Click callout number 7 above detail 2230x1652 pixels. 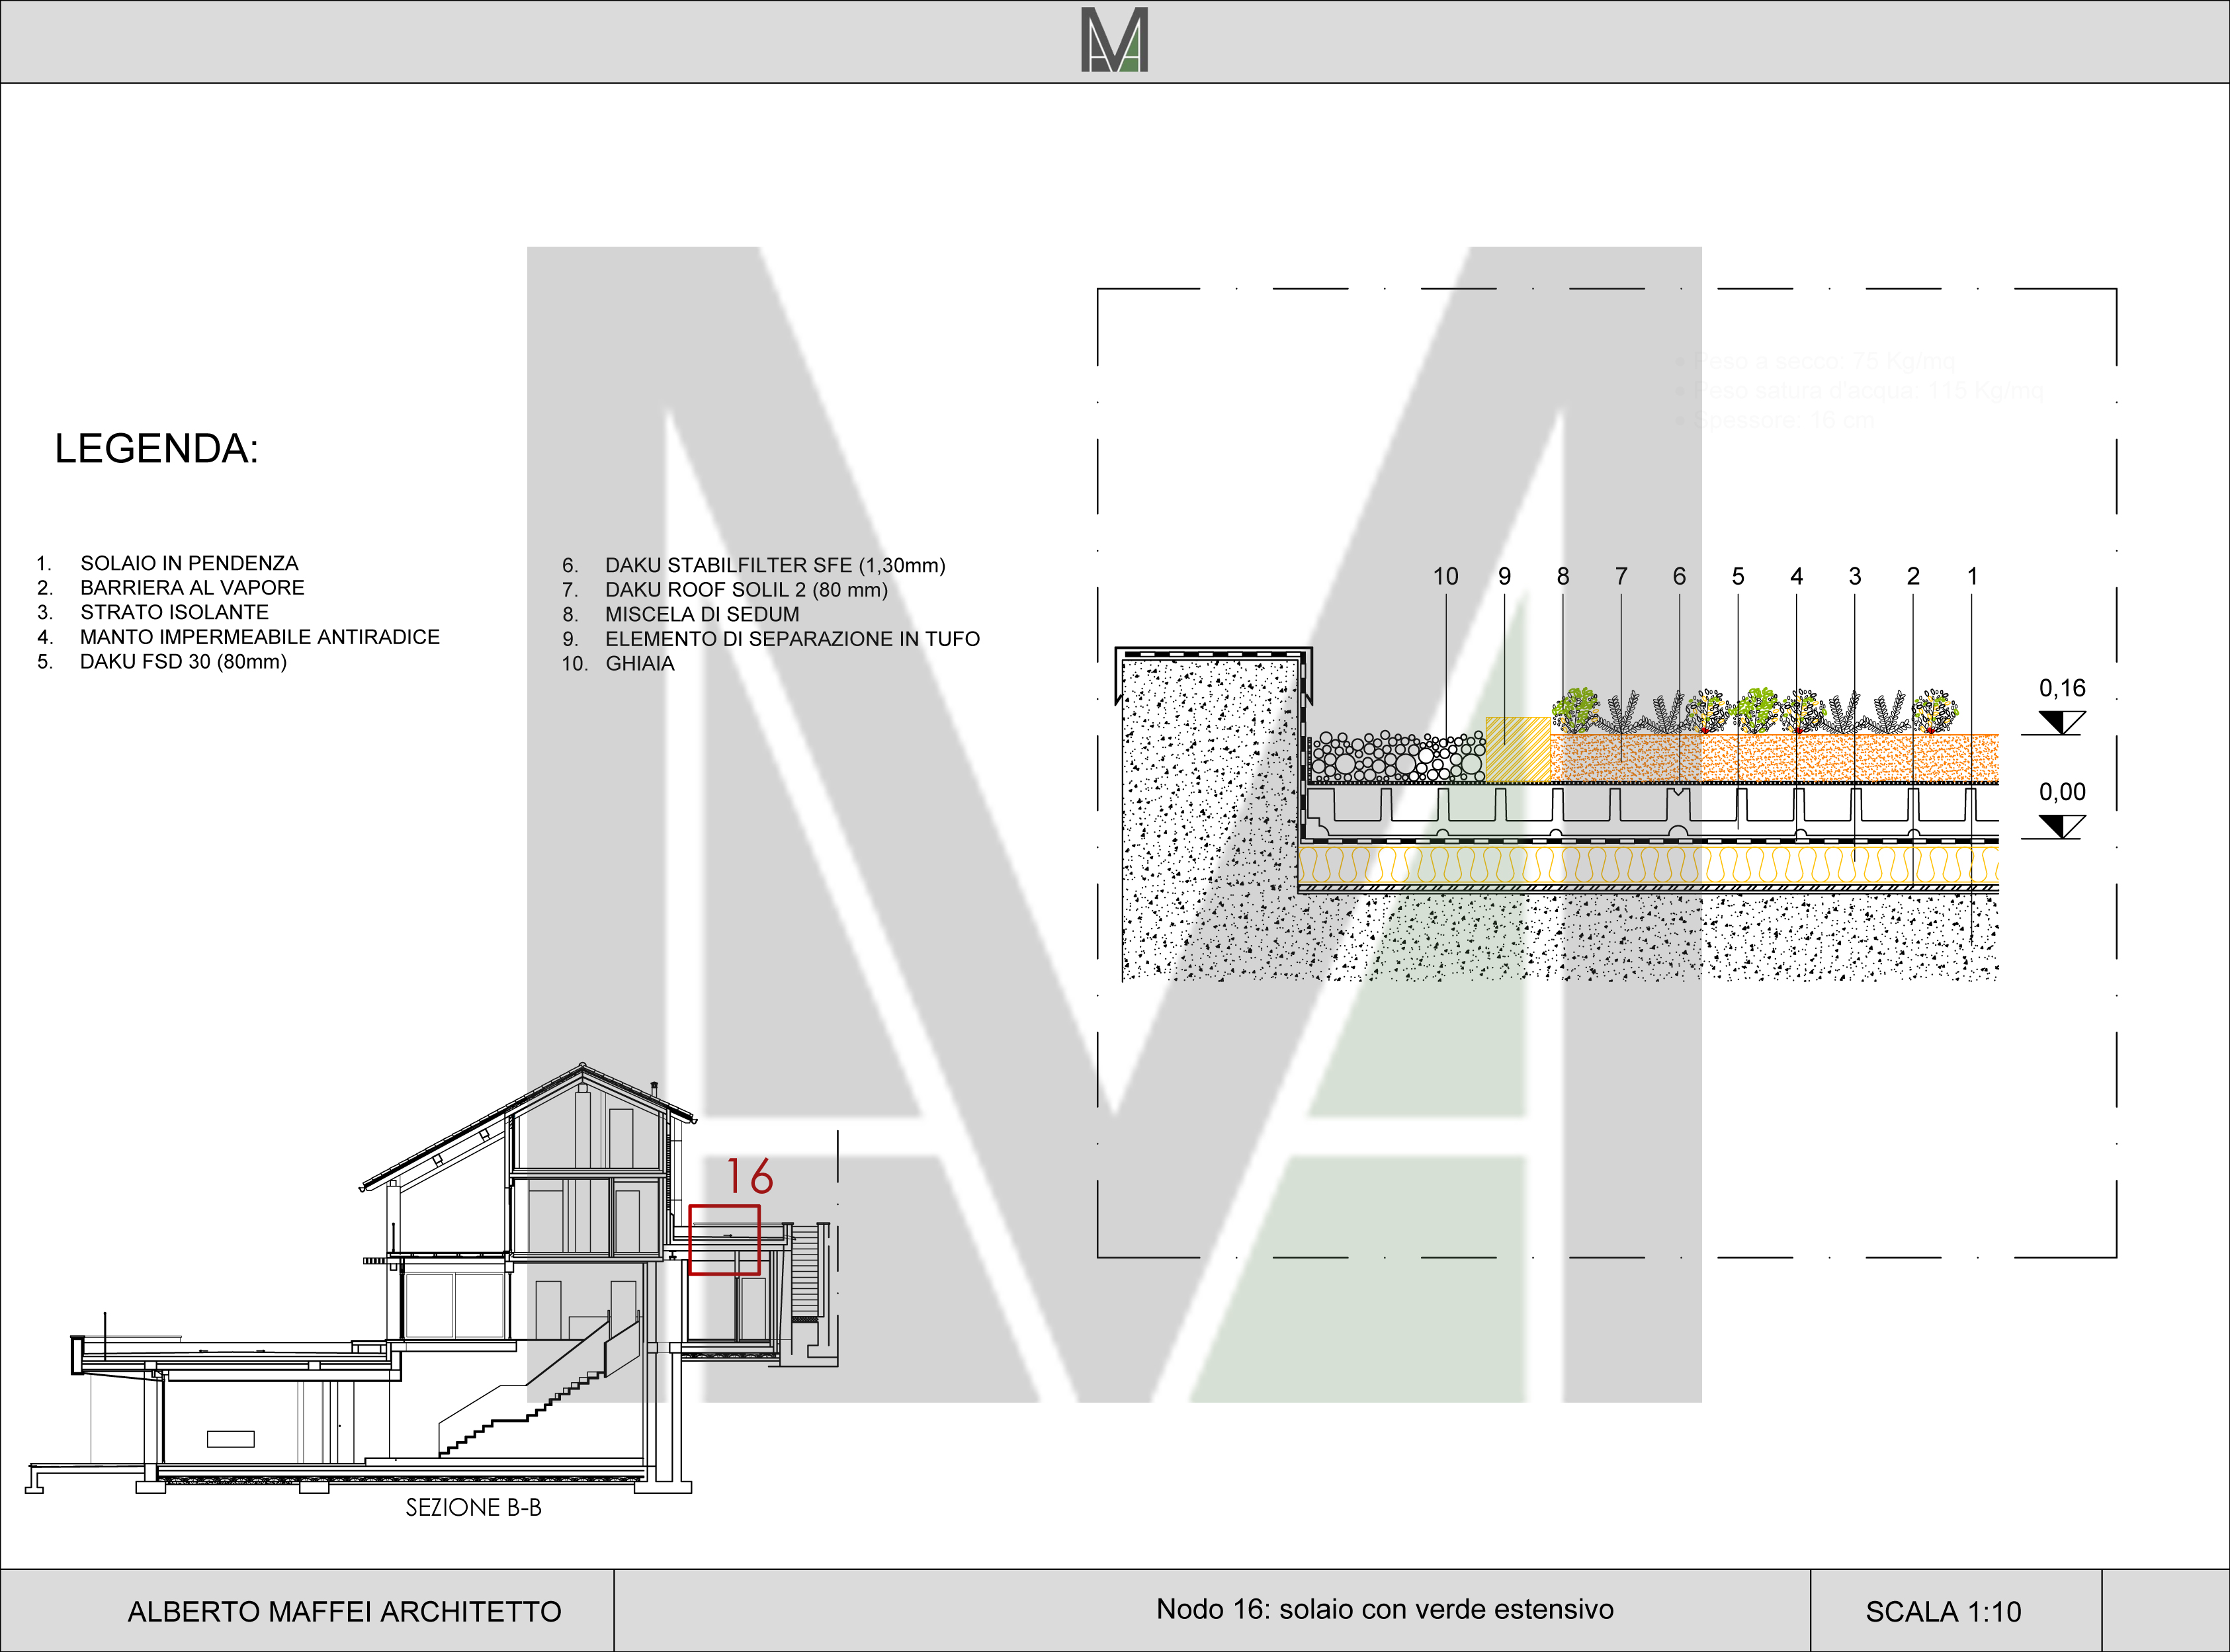(1621, 576)
